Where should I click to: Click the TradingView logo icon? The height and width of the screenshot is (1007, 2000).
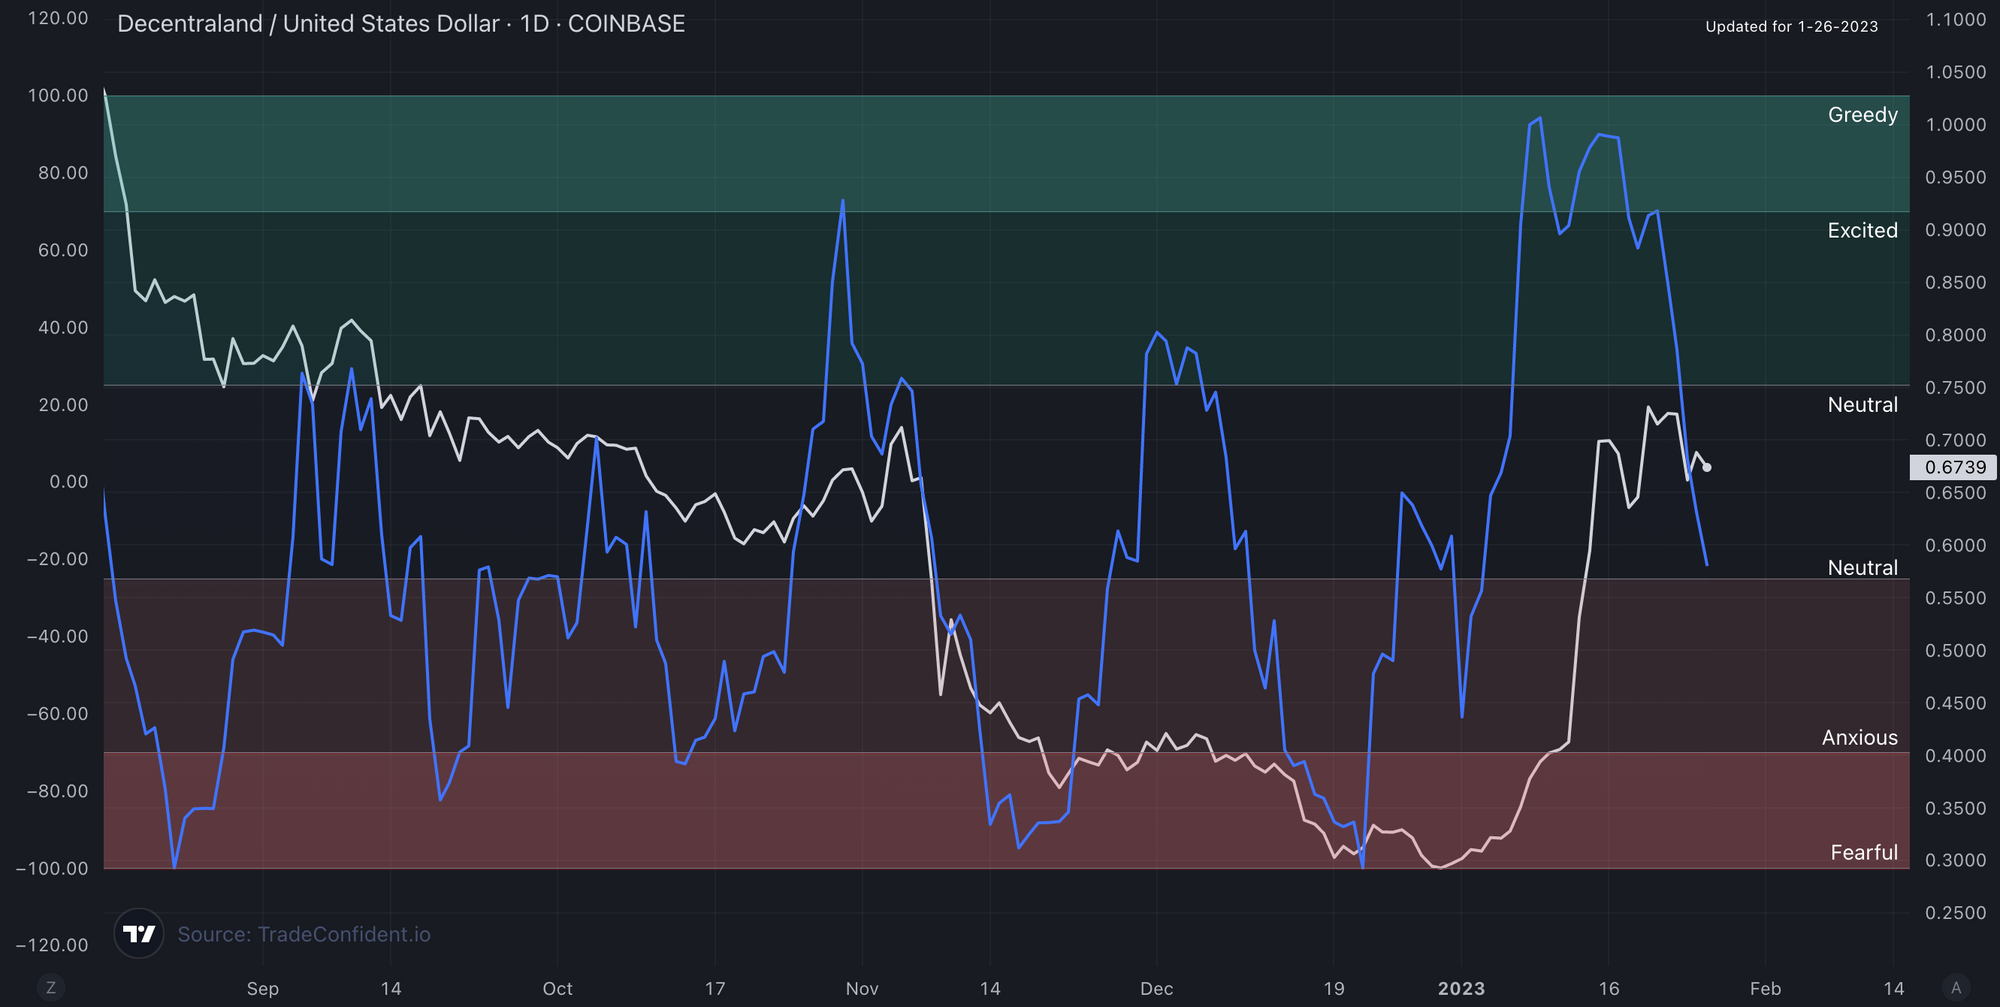coord(139,934)
